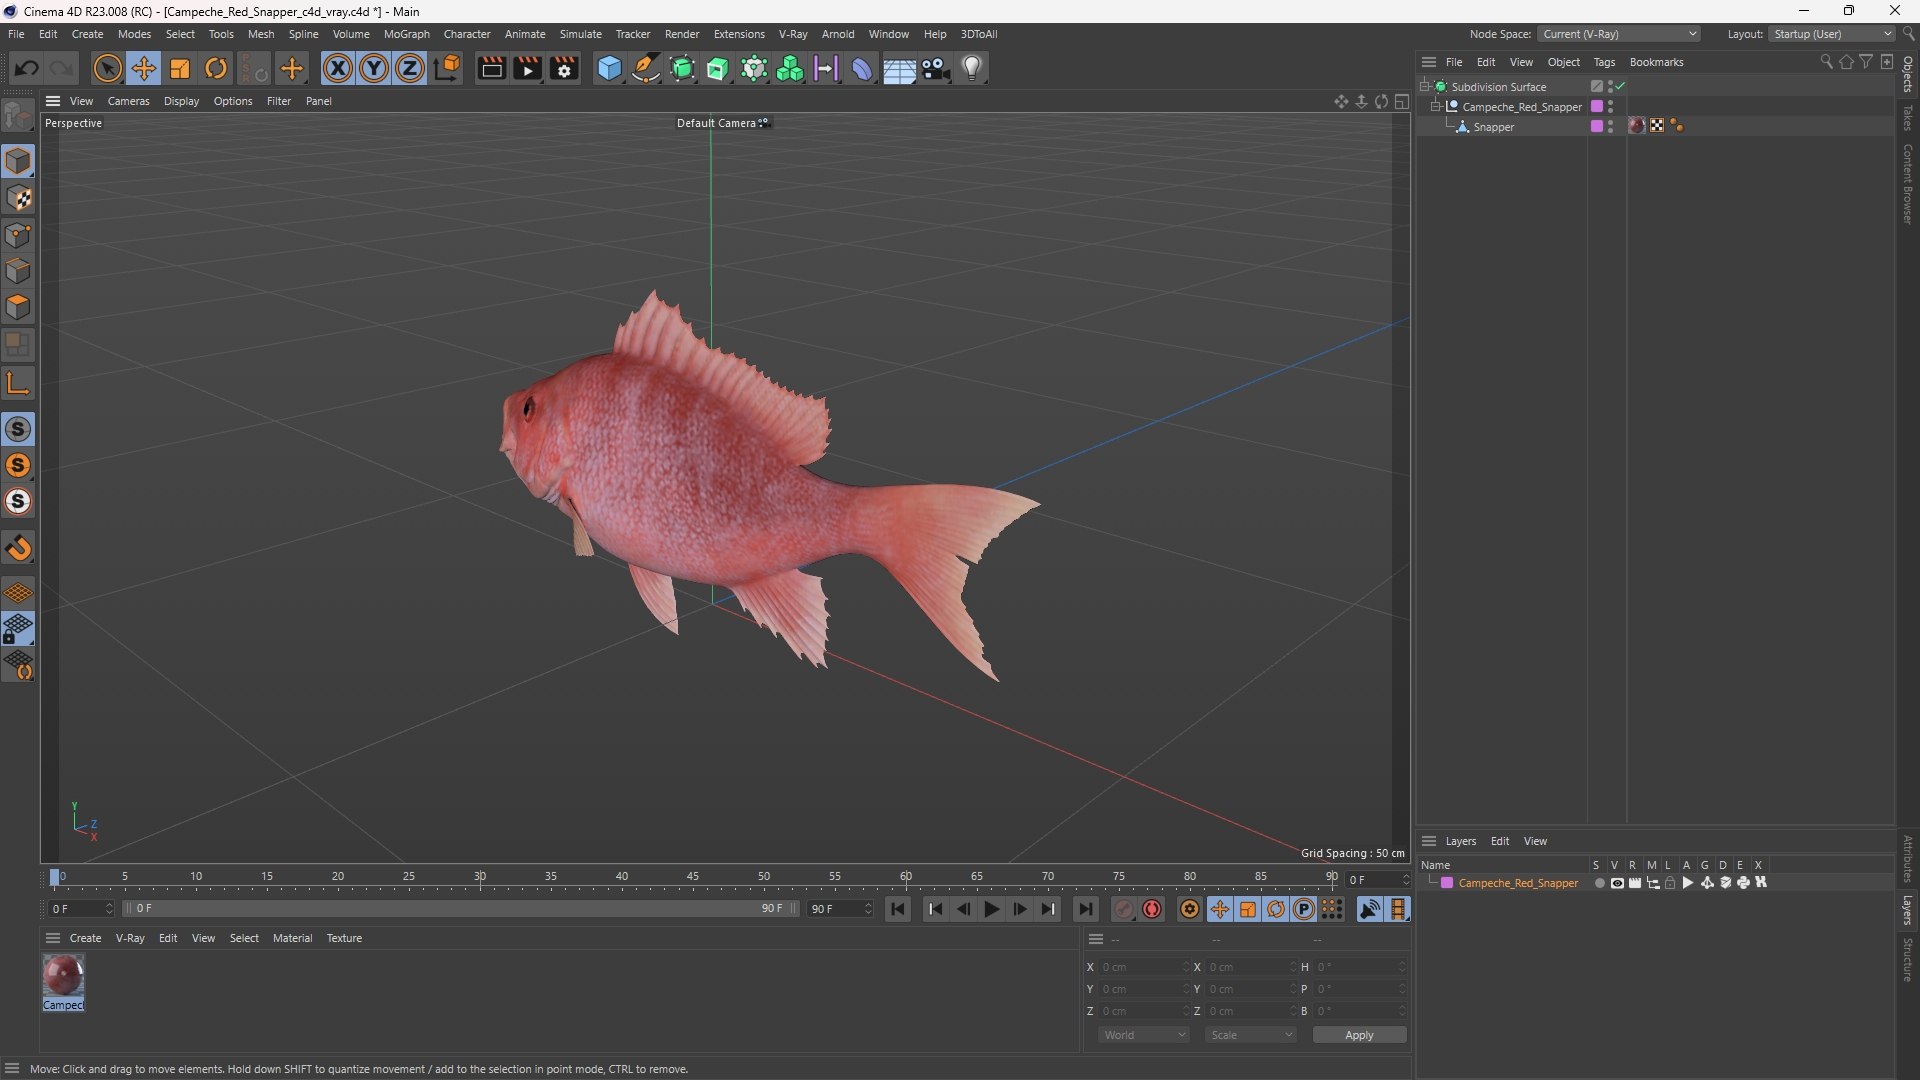Collapse the Subdivision Surface tree item
Viewport: 1920px width, 1080px height.
click(x=1425, y=87)
